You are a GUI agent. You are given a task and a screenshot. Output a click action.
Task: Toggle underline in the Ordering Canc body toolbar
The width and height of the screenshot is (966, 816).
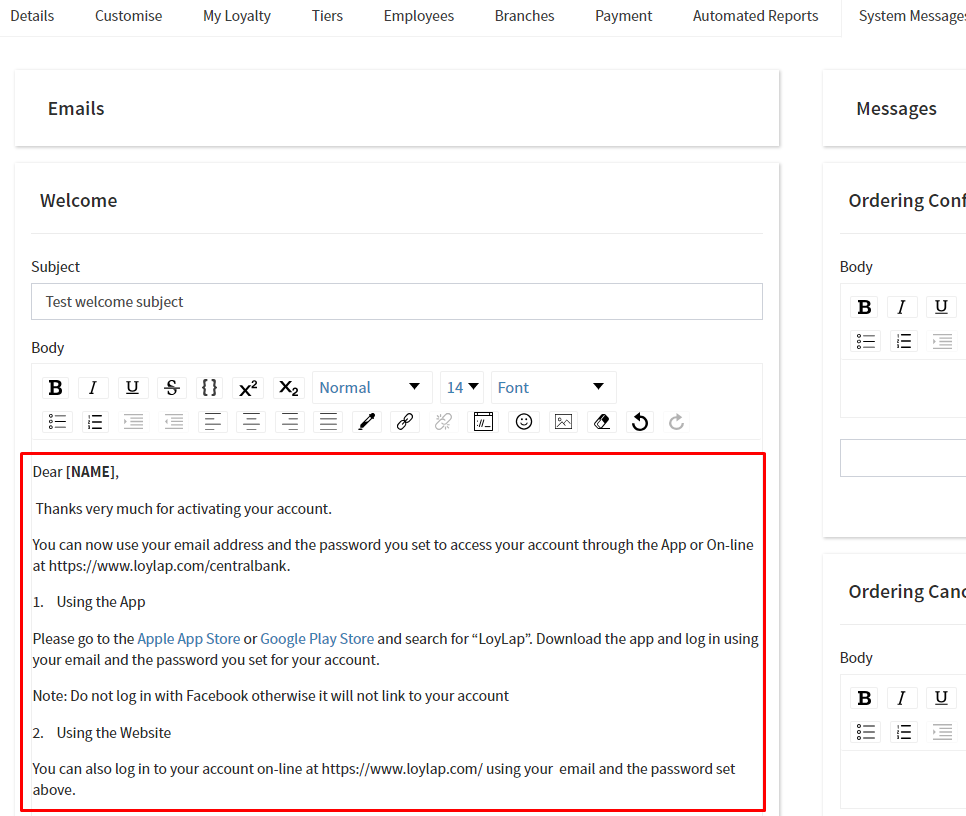tap(941, 698)
